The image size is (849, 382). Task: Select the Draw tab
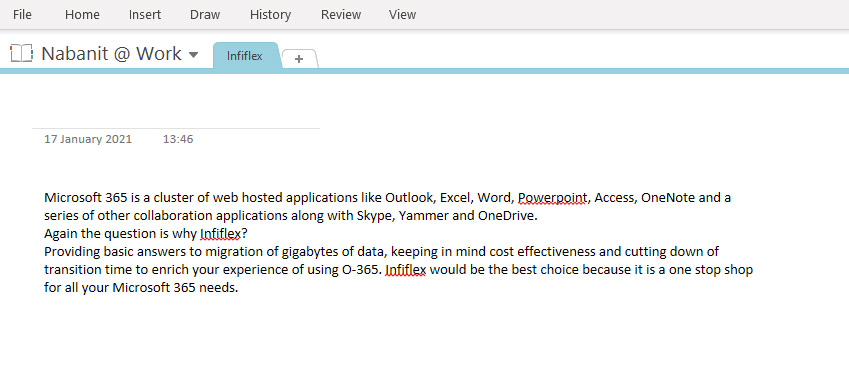click(205, 15)
